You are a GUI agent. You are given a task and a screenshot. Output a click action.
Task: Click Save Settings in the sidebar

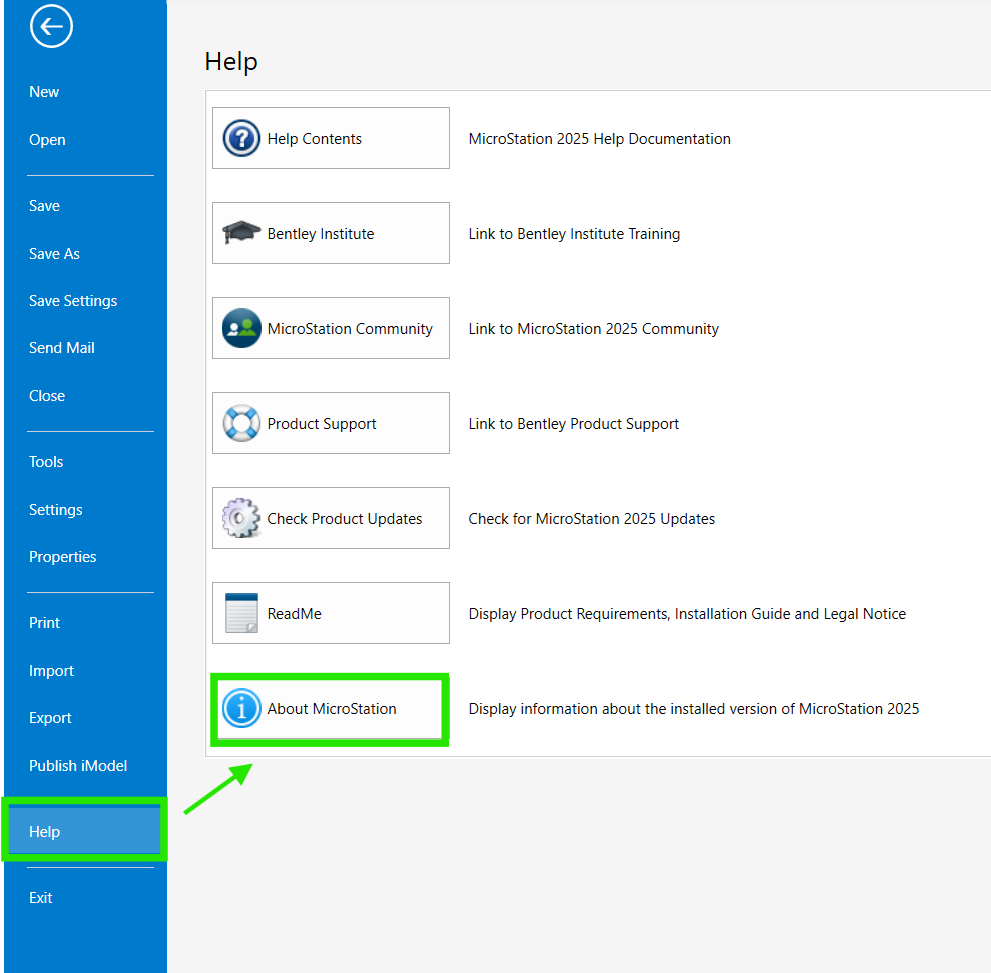[x=73, y=301]
